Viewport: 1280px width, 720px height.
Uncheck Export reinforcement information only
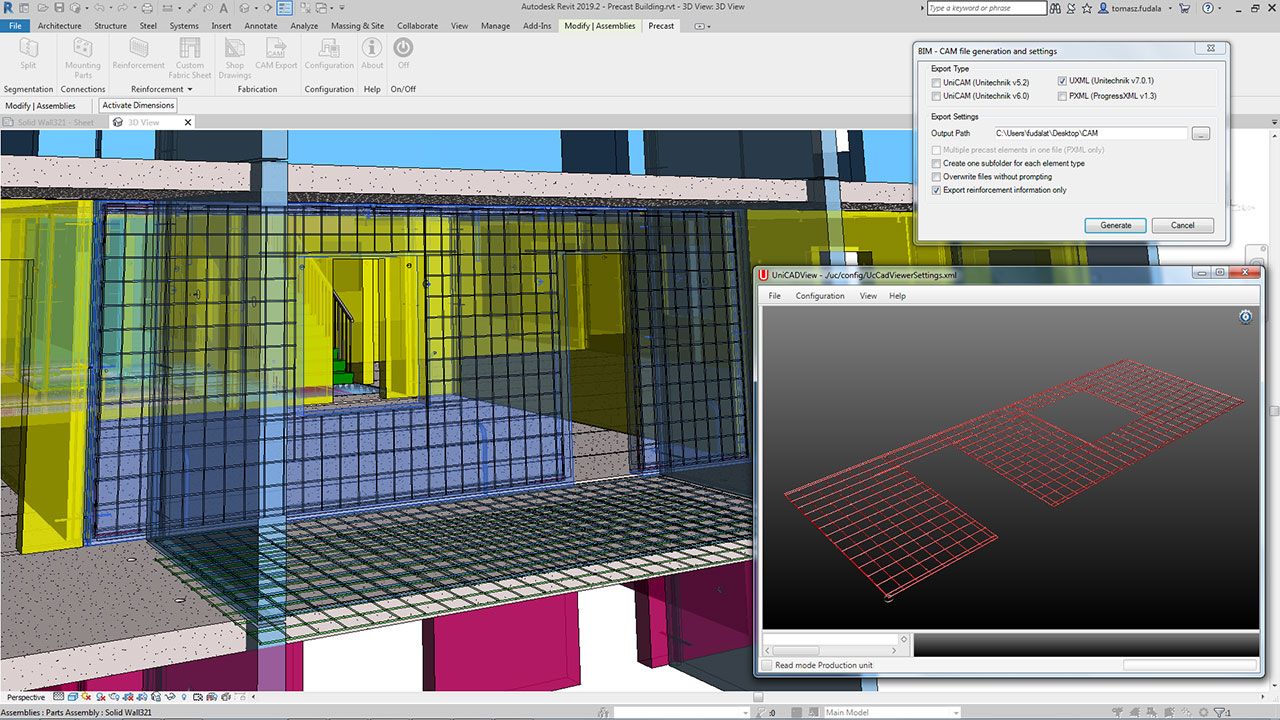coord(936,190)
